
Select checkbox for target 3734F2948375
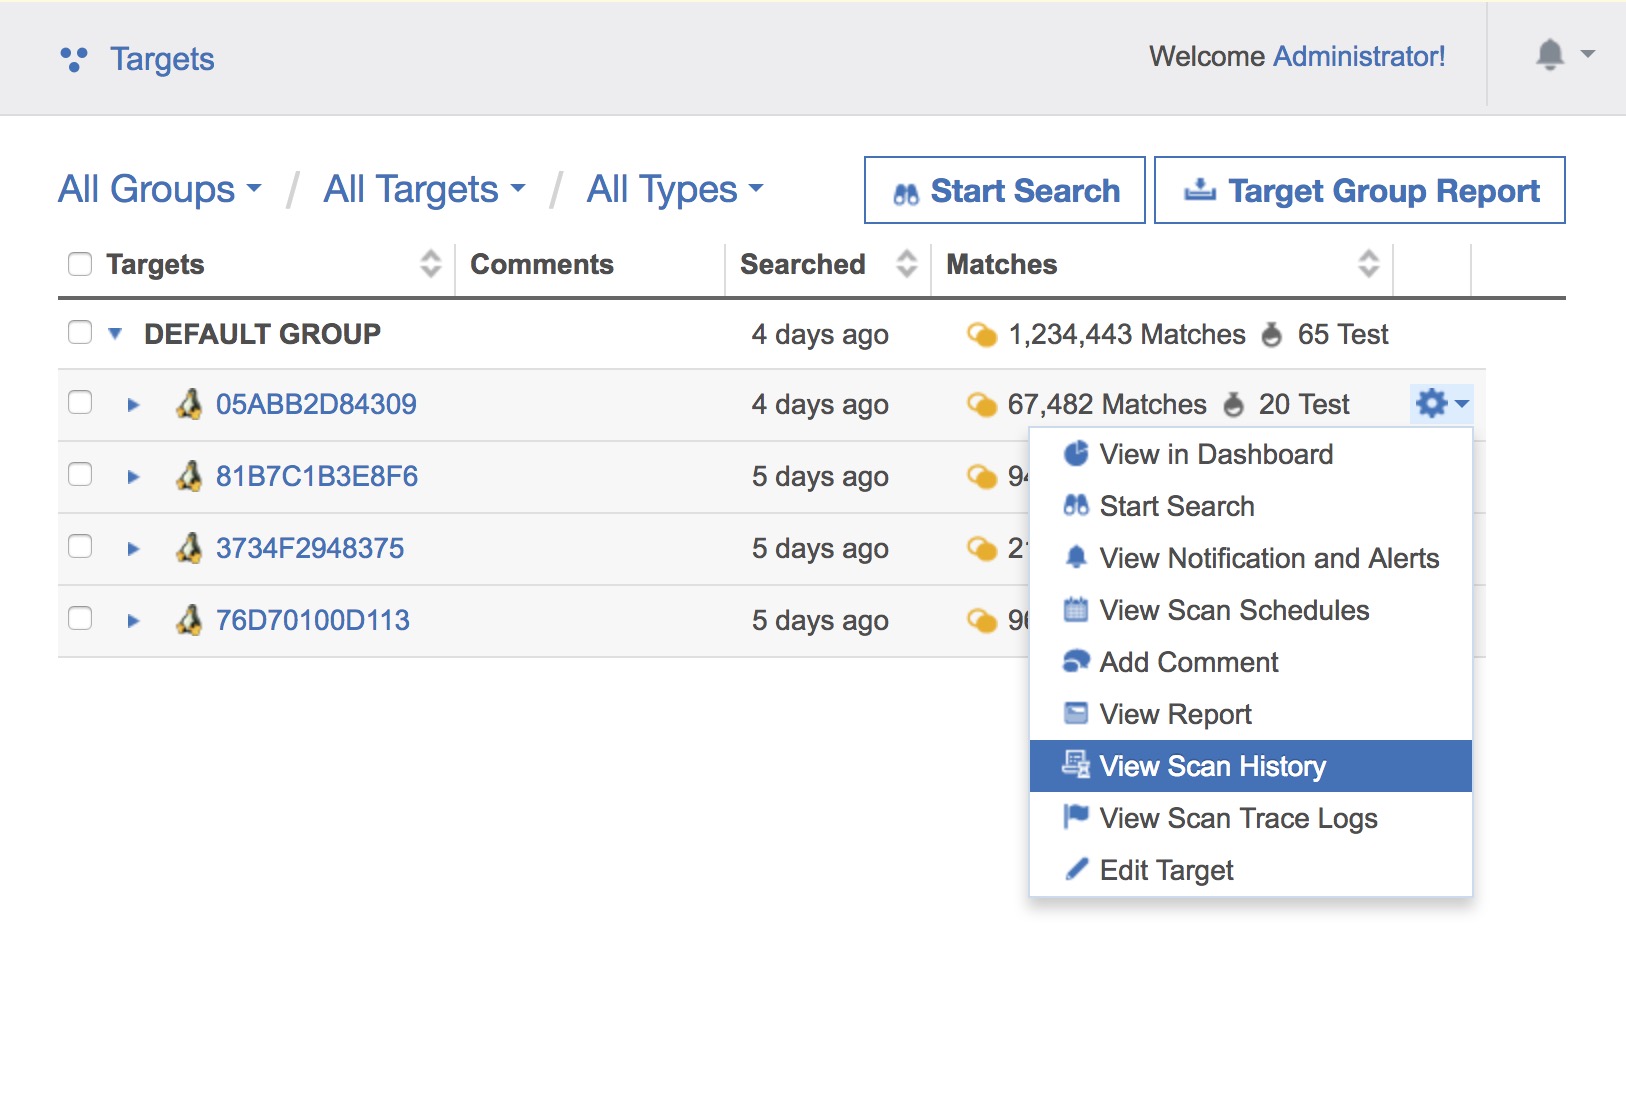click(x=80, y=547)
